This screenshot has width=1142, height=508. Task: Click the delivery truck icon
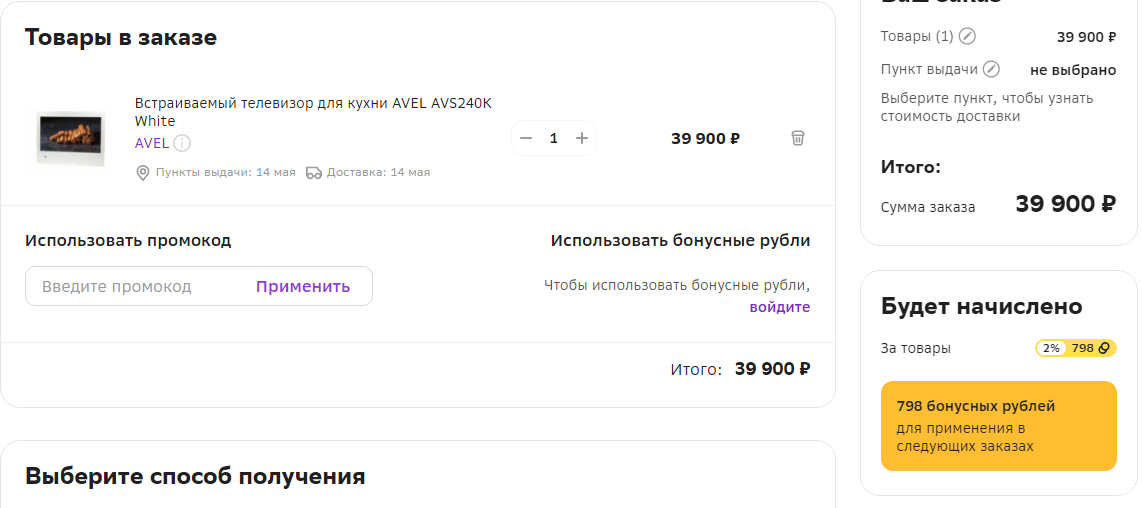(x=314, y=172)
